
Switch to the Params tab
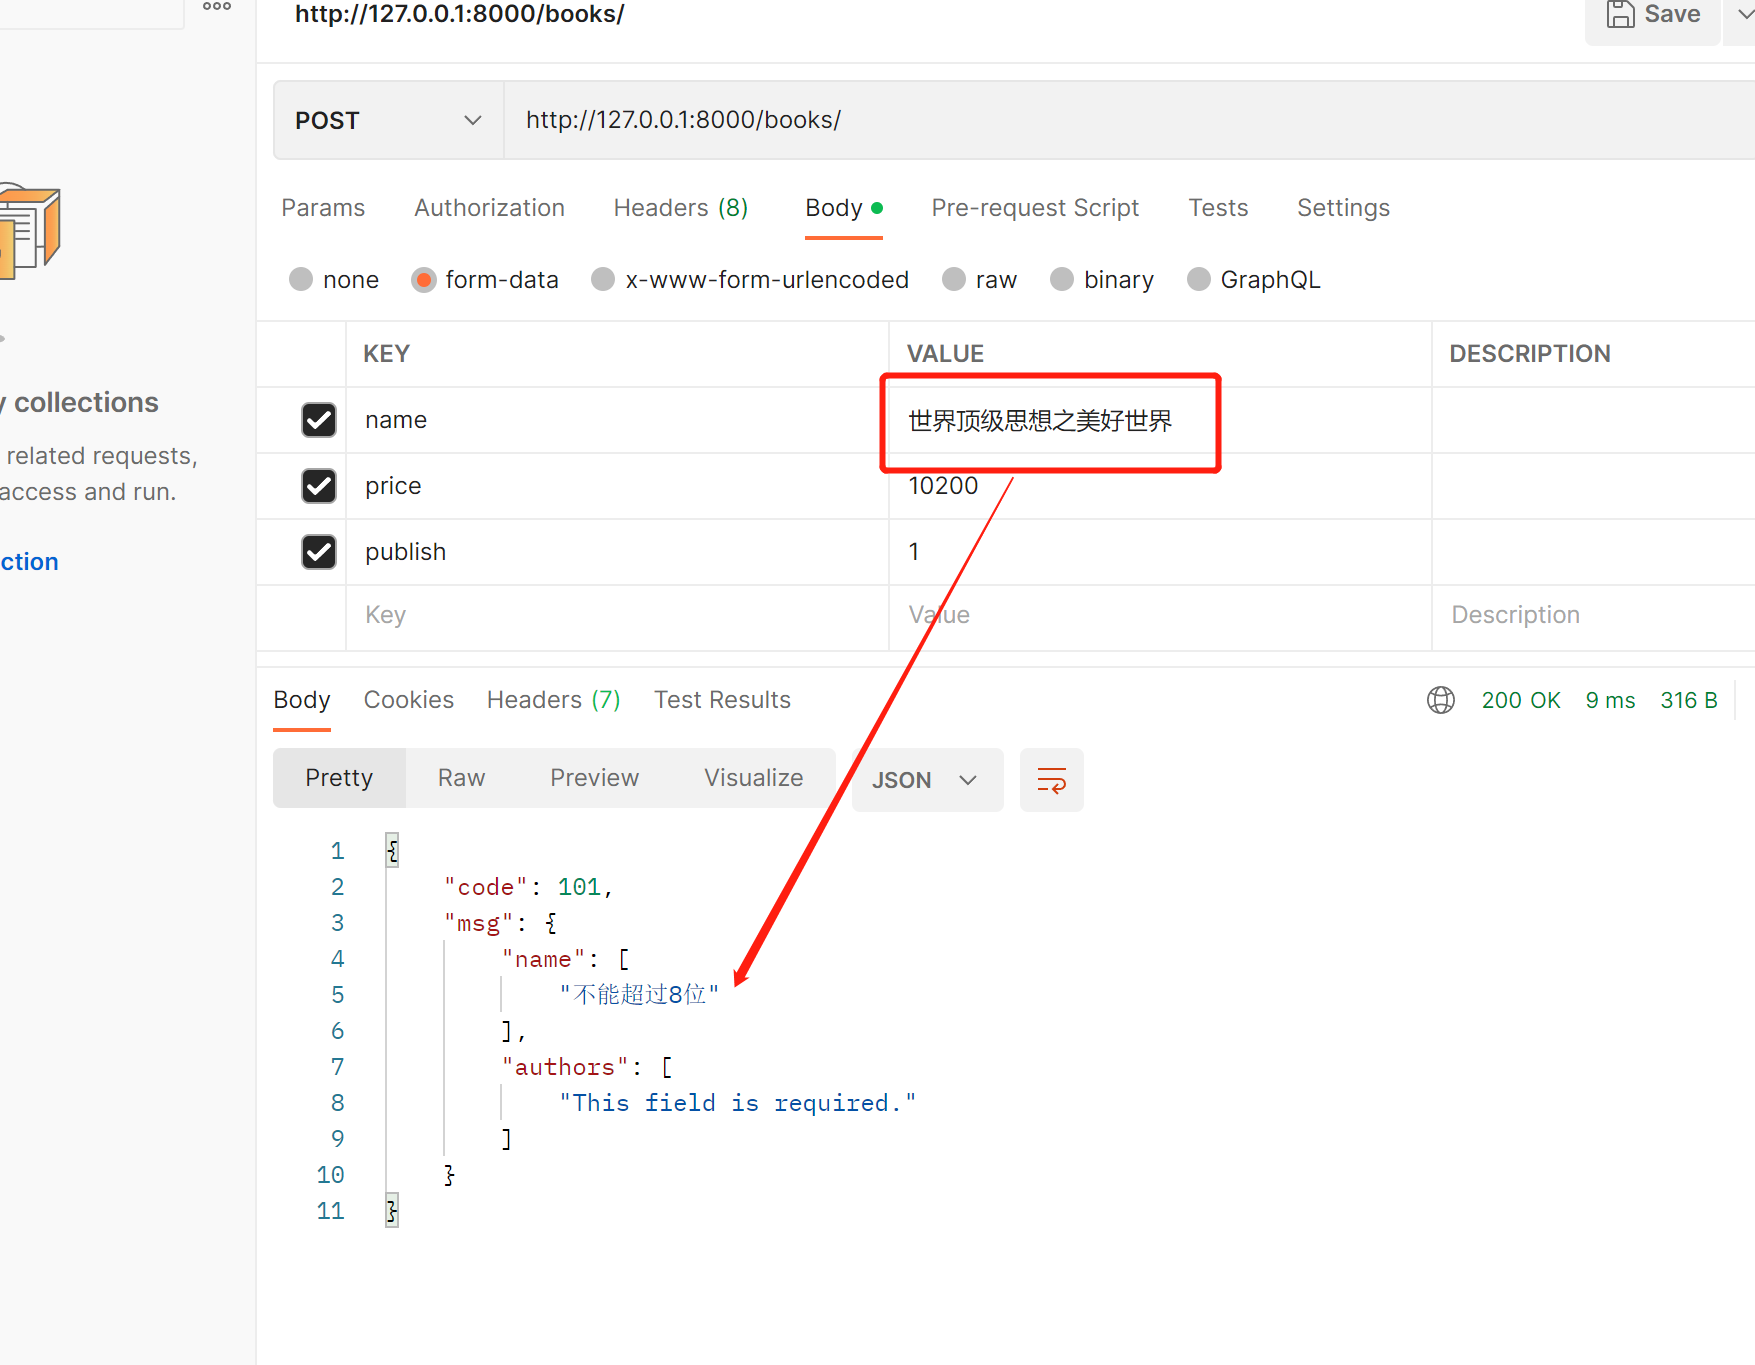click(323, 208)
